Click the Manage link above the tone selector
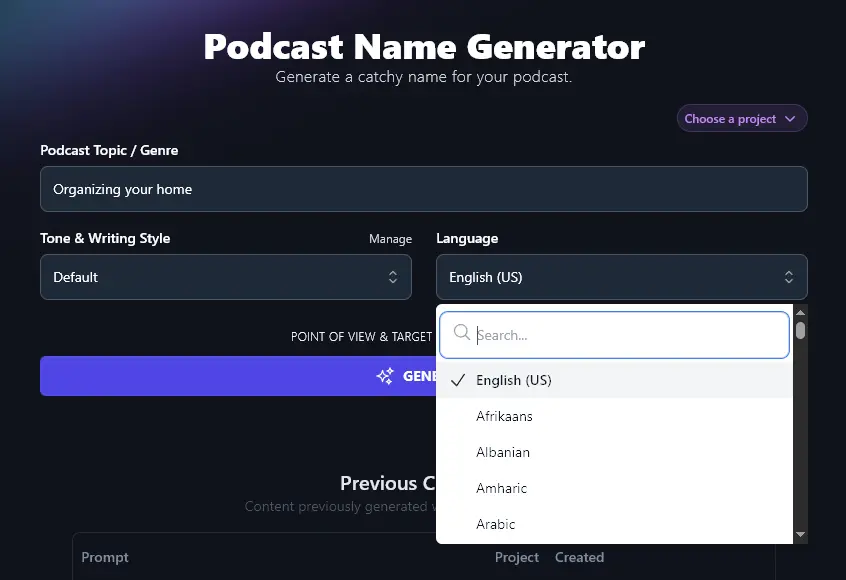Screen dimensions: 846x580 tap(390, 239)
